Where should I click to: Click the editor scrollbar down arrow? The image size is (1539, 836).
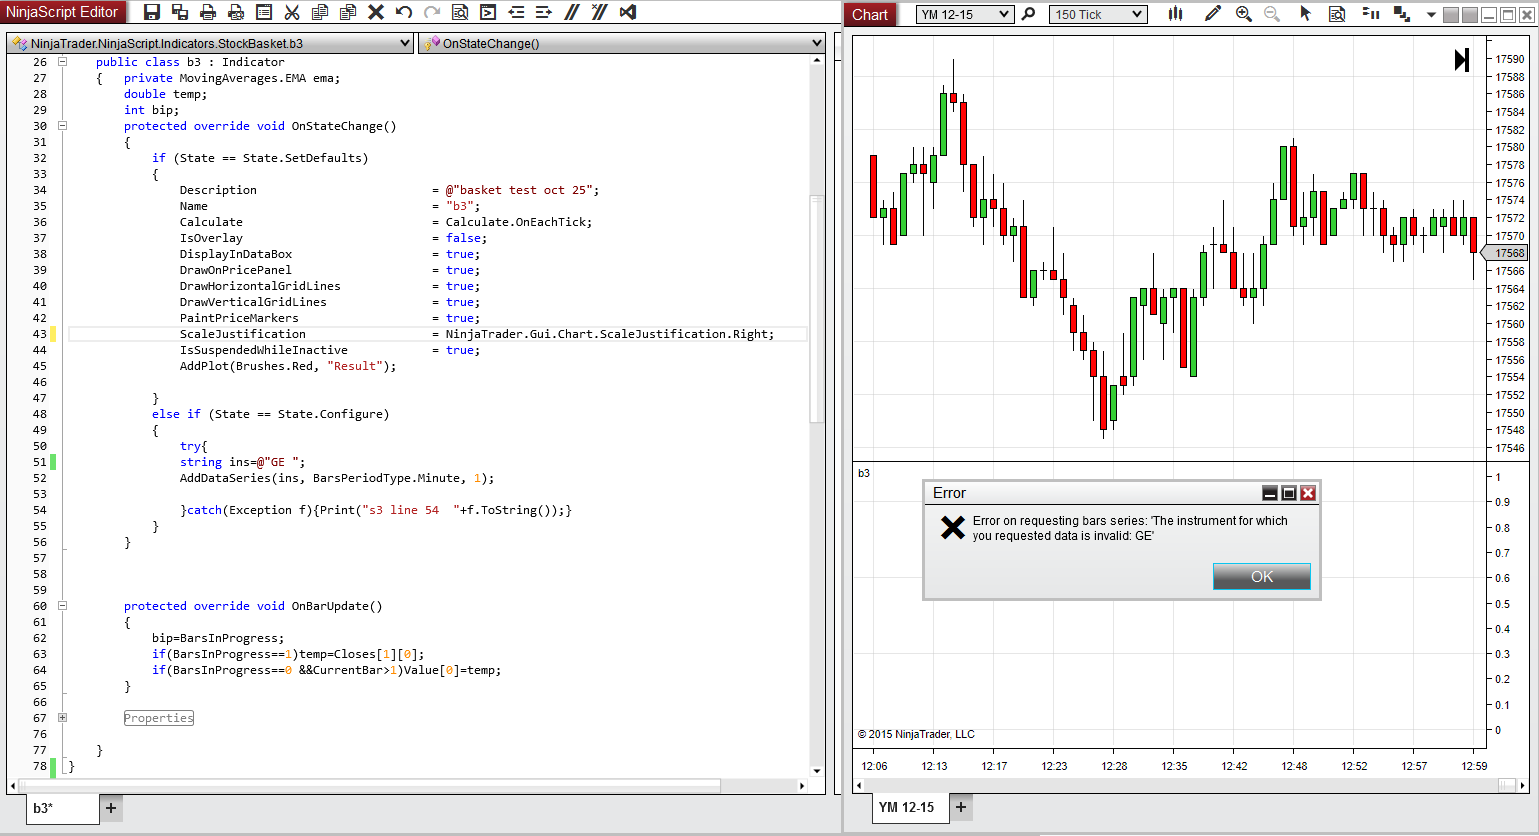coord(817,771)
